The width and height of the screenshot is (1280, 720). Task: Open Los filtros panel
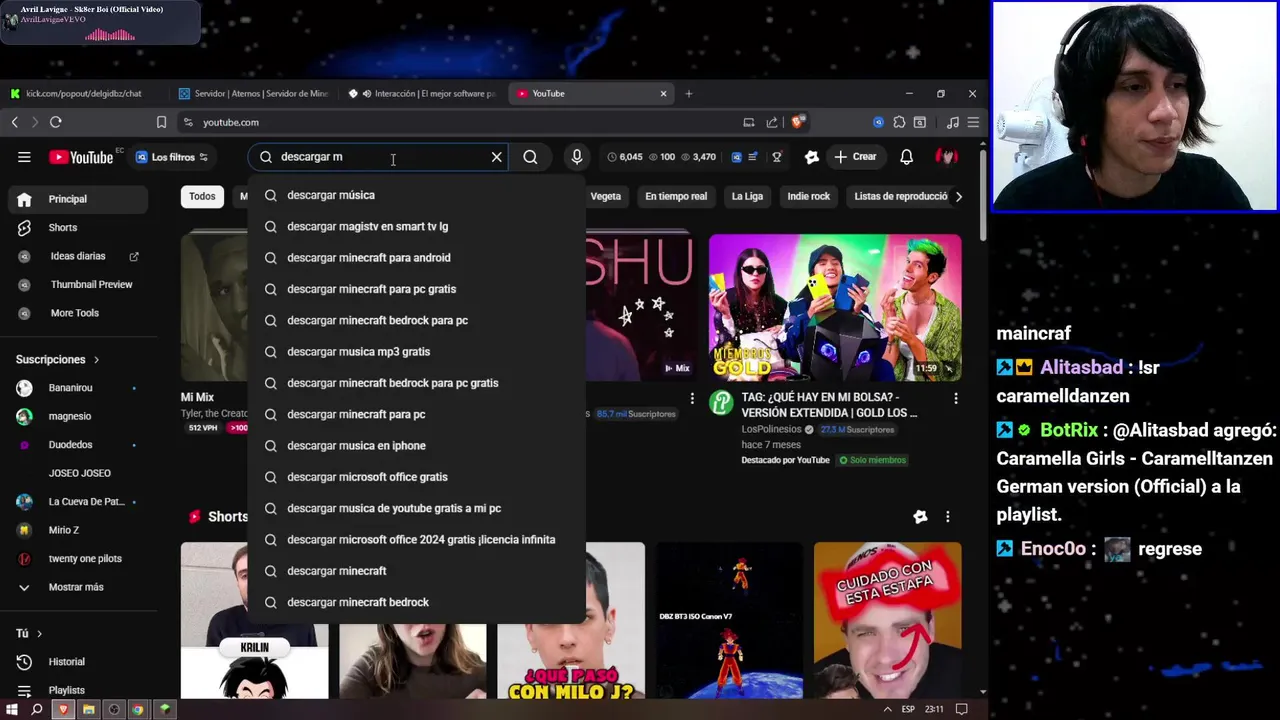(x=172, y=157)
